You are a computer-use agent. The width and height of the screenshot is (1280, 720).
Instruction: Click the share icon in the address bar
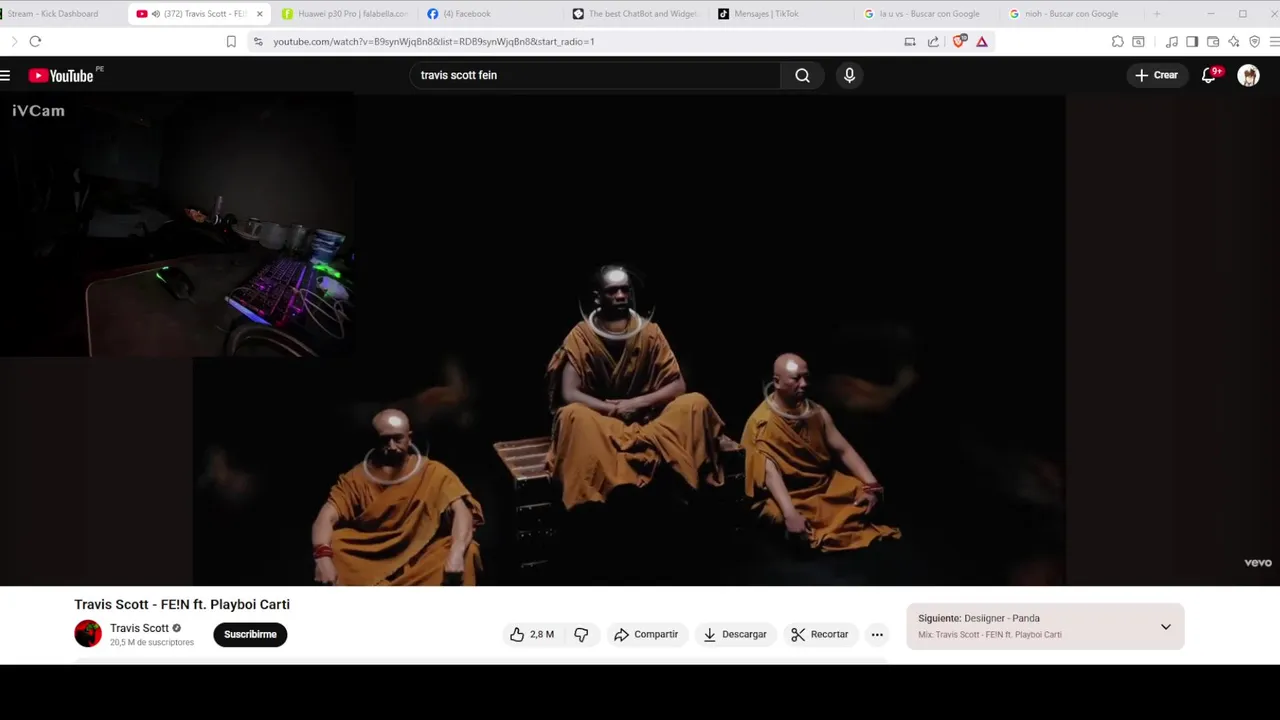pyautogui.click(x=933, y=41)
